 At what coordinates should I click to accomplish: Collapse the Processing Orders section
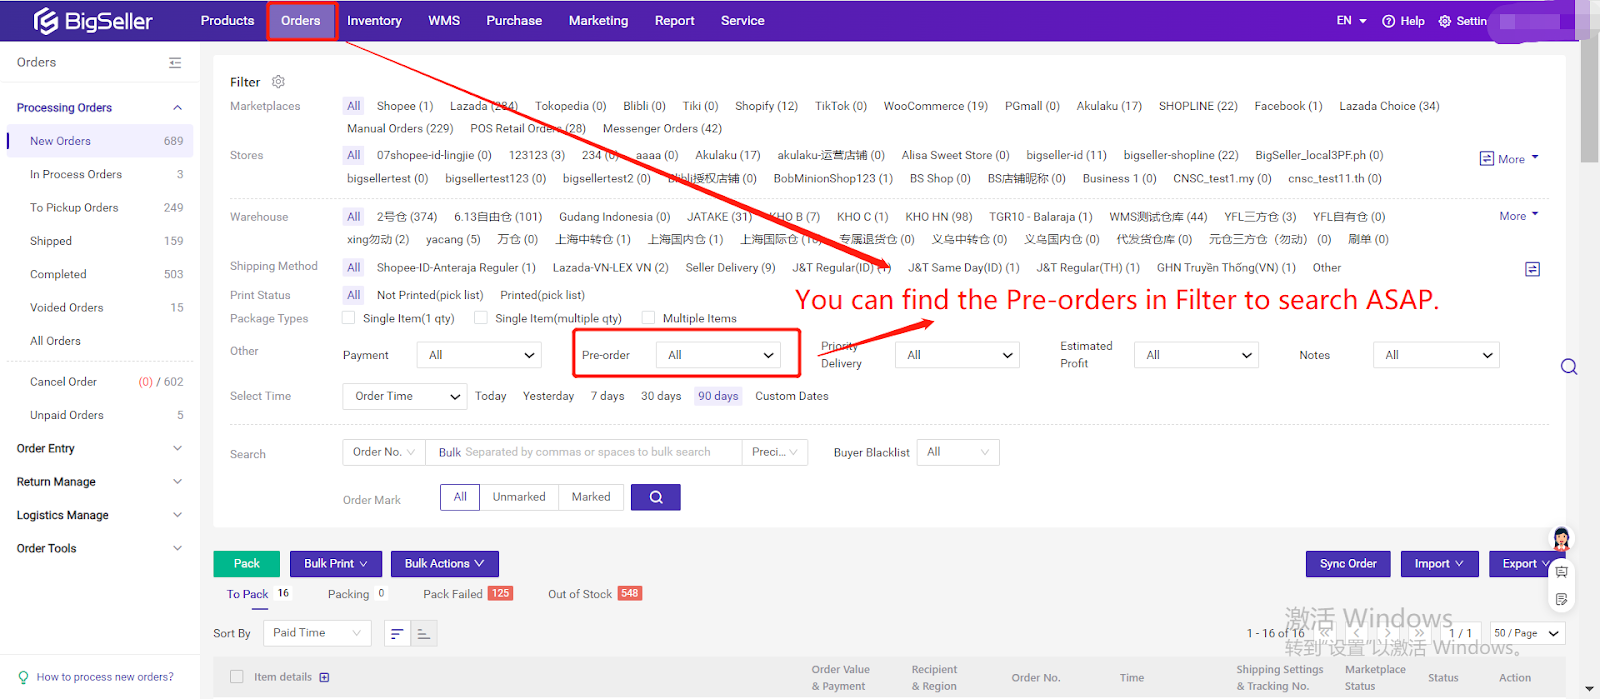click(x=100, y=108)
